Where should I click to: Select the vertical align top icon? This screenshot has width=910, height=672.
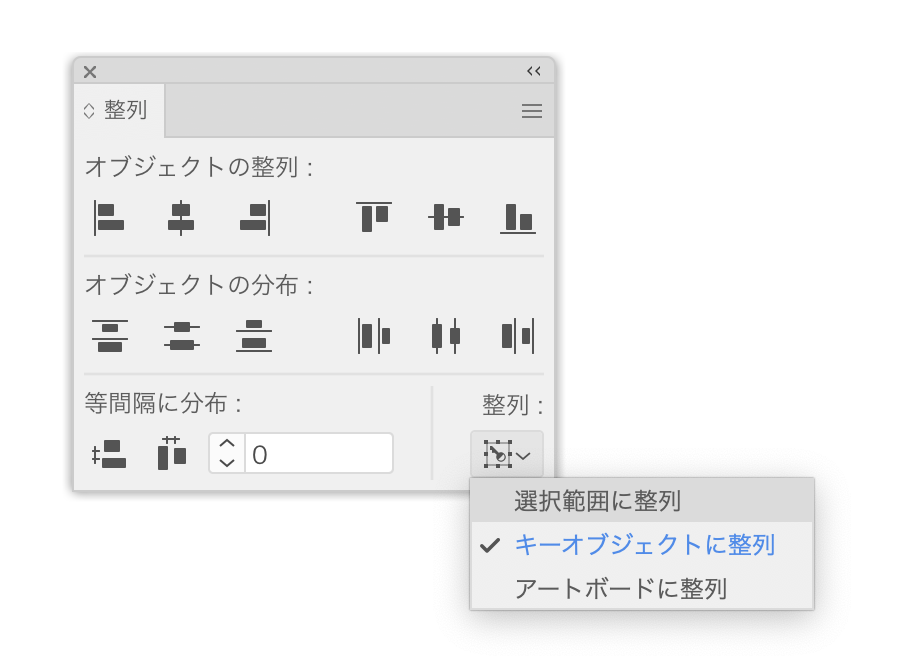pyautogui.click(x=372, y=218)
